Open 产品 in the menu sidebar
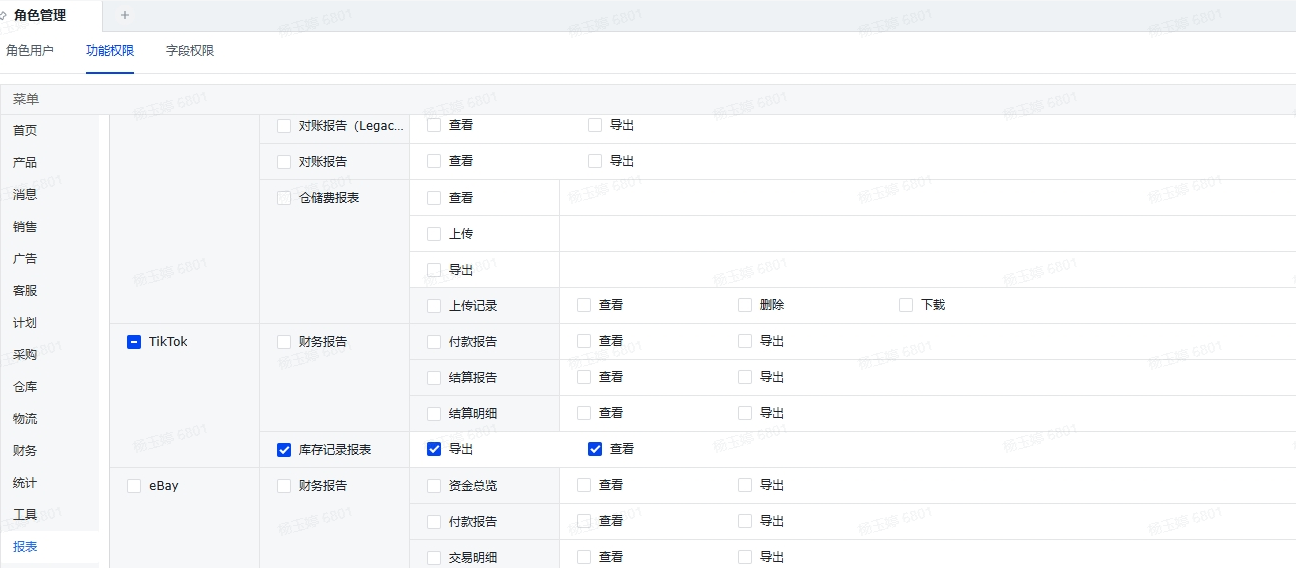 [25, 163]
